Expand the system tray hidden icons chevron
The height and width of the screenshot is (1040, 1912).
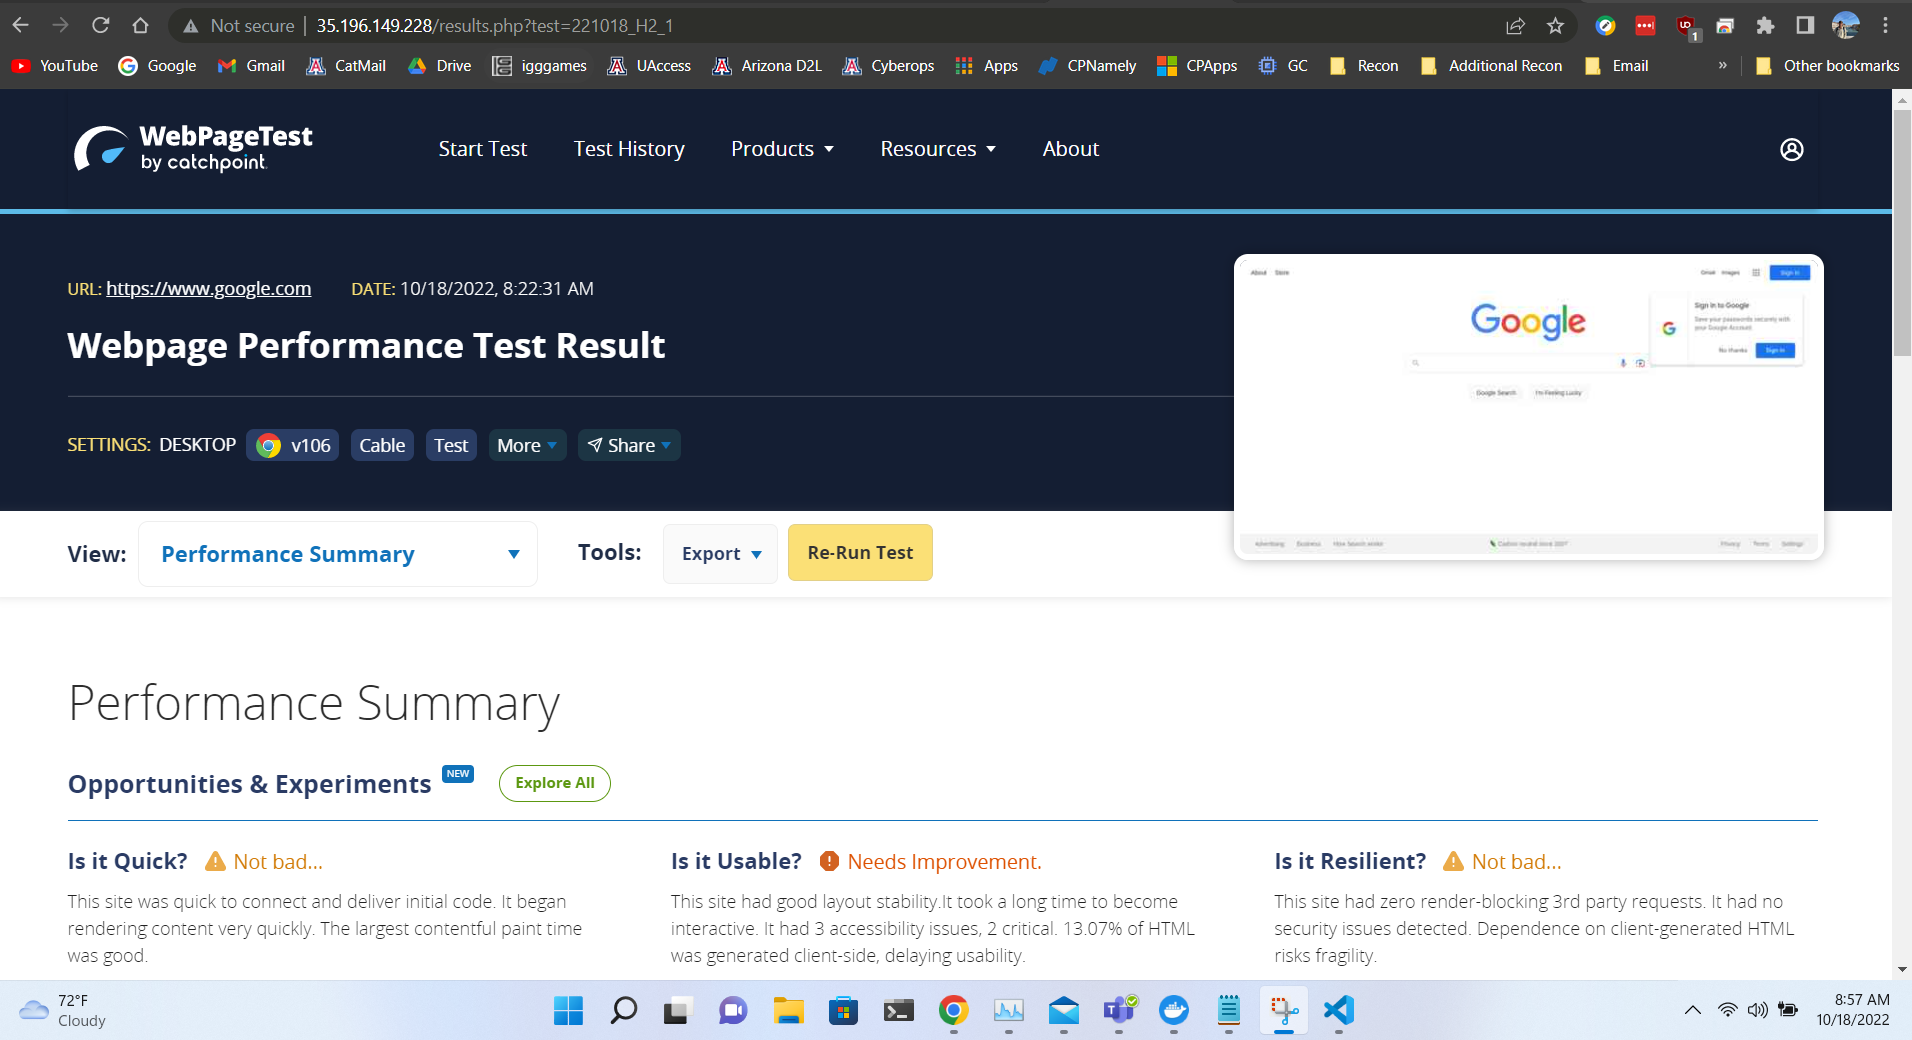[1692, 1011]
